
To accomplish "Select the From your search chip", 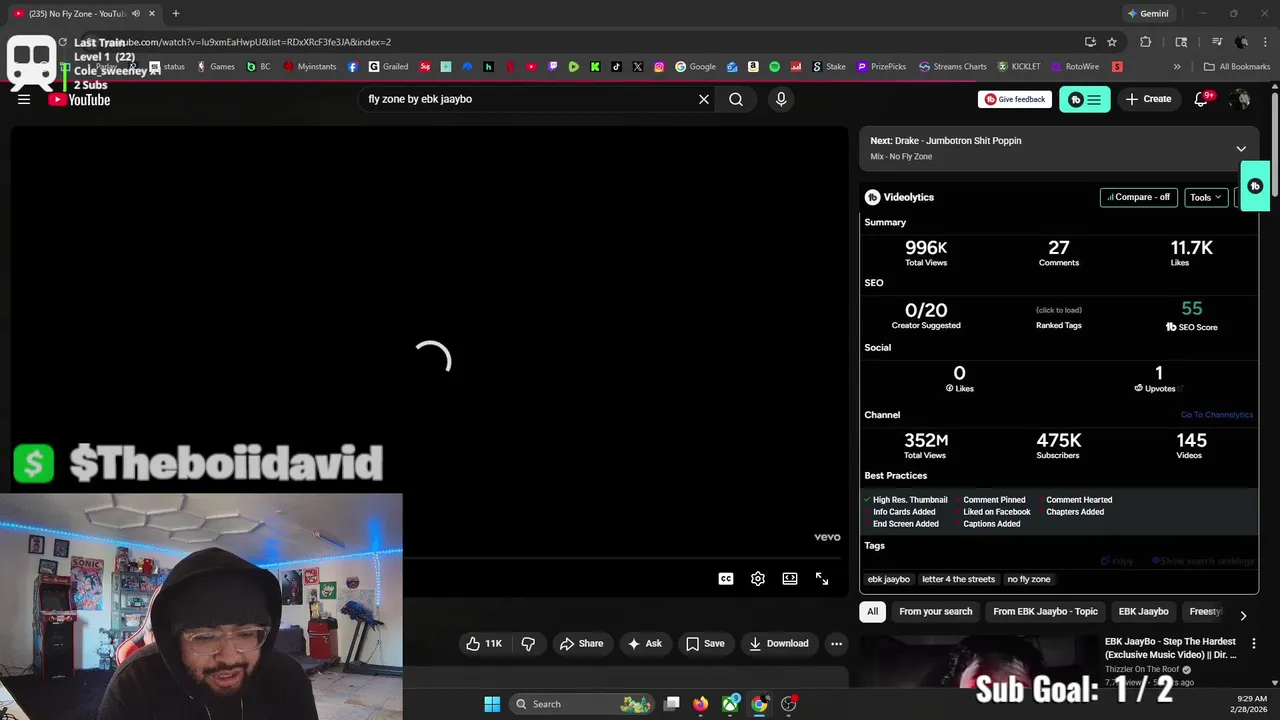I will (936, 612).
